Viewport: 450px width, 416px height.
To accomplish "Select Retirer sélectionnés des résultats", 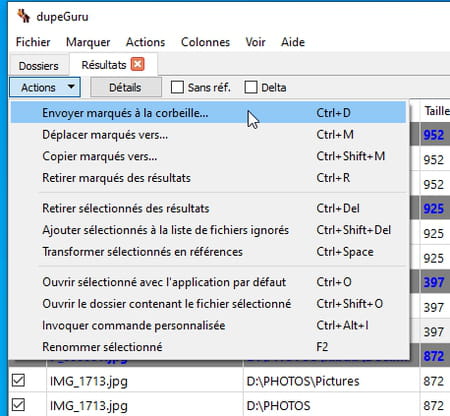I will pyautogui.click(x=208, y=208).
